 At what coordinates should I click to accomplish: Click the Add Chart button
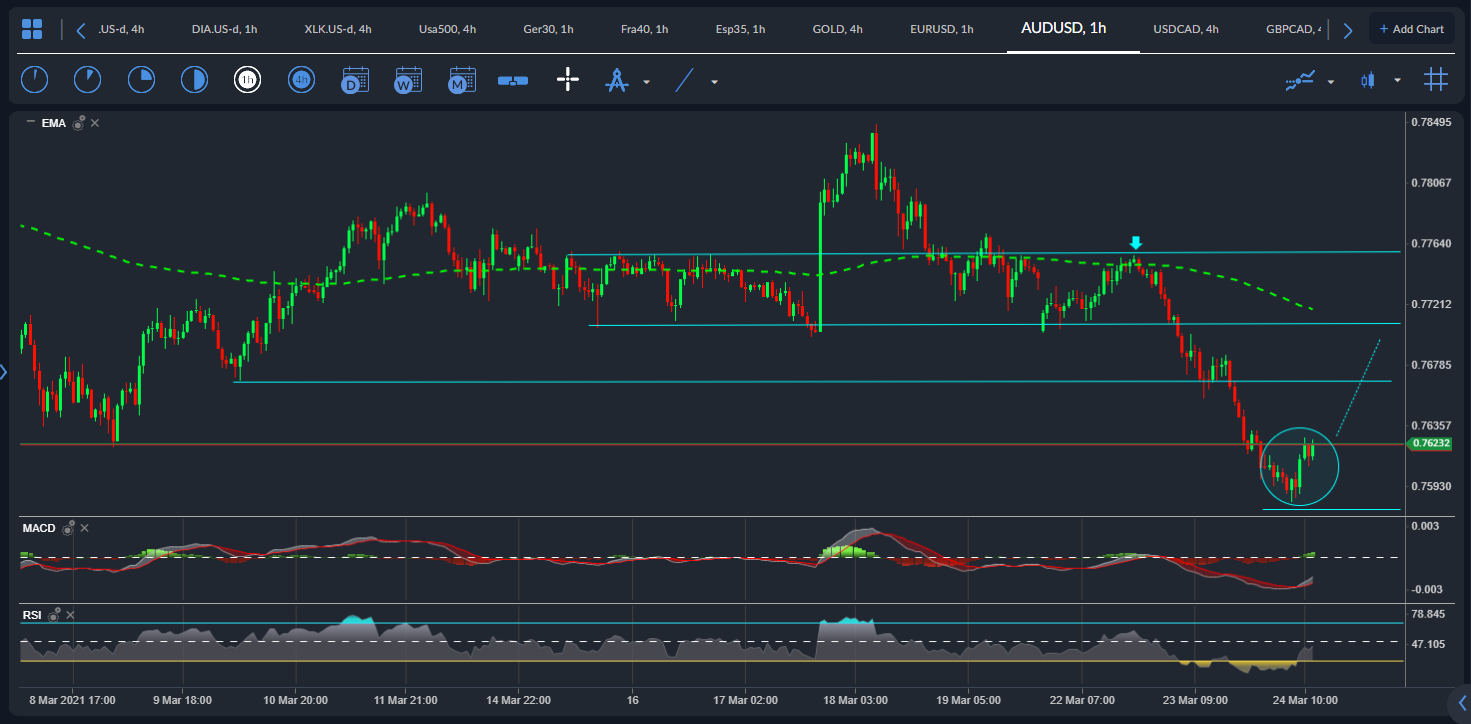pyautogui.click(x=1411, y=29)
